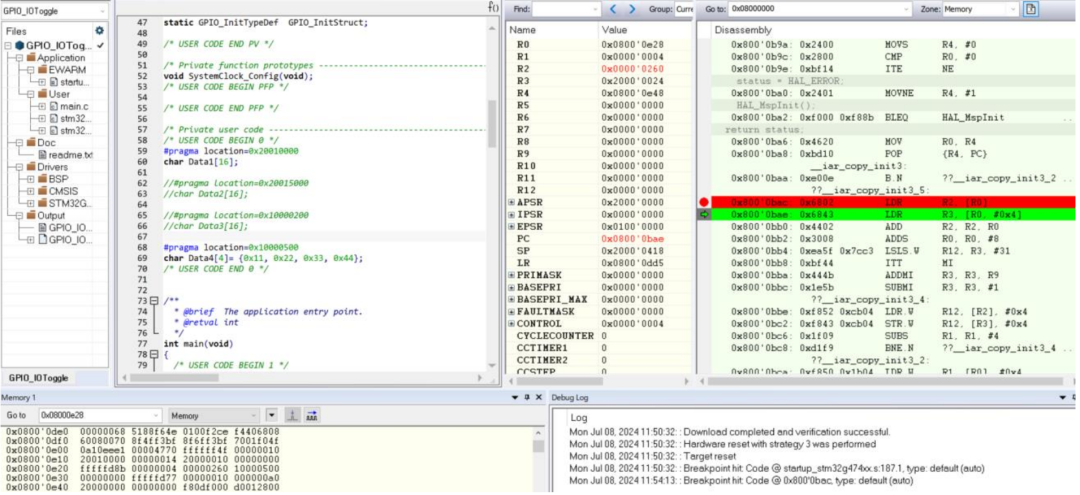Open Debug Log panel menu arrow

tap(1064, 398)
